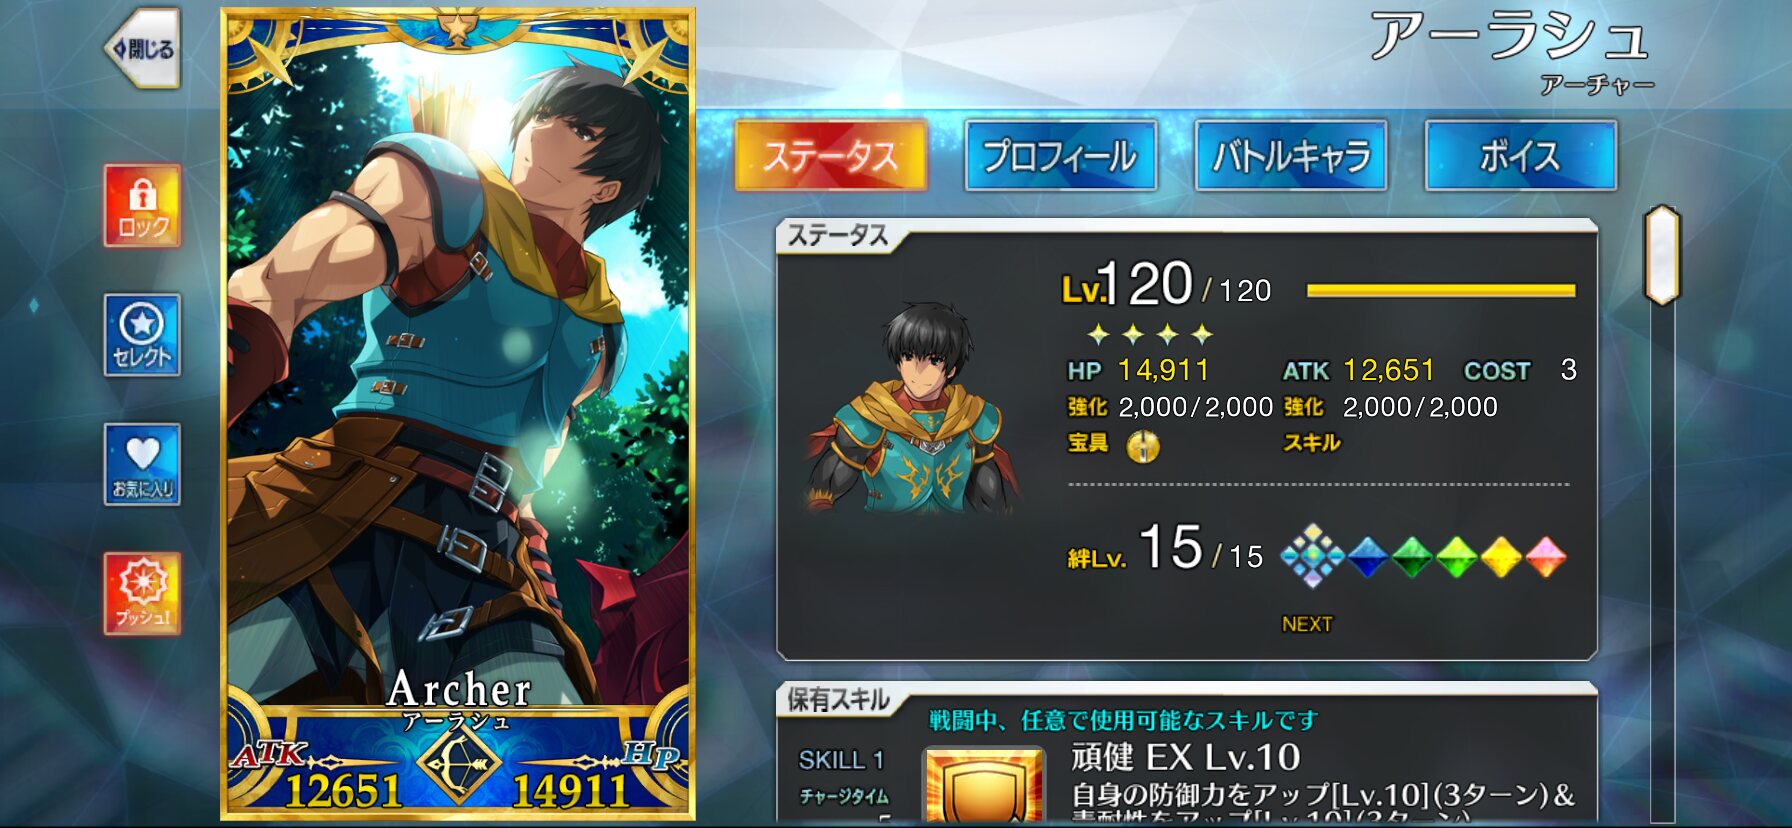Image resolution: width=1792 pixels, height=828 pixels.
Task: Click Arash's battle sprite portrait
Action: pos(915,408)
